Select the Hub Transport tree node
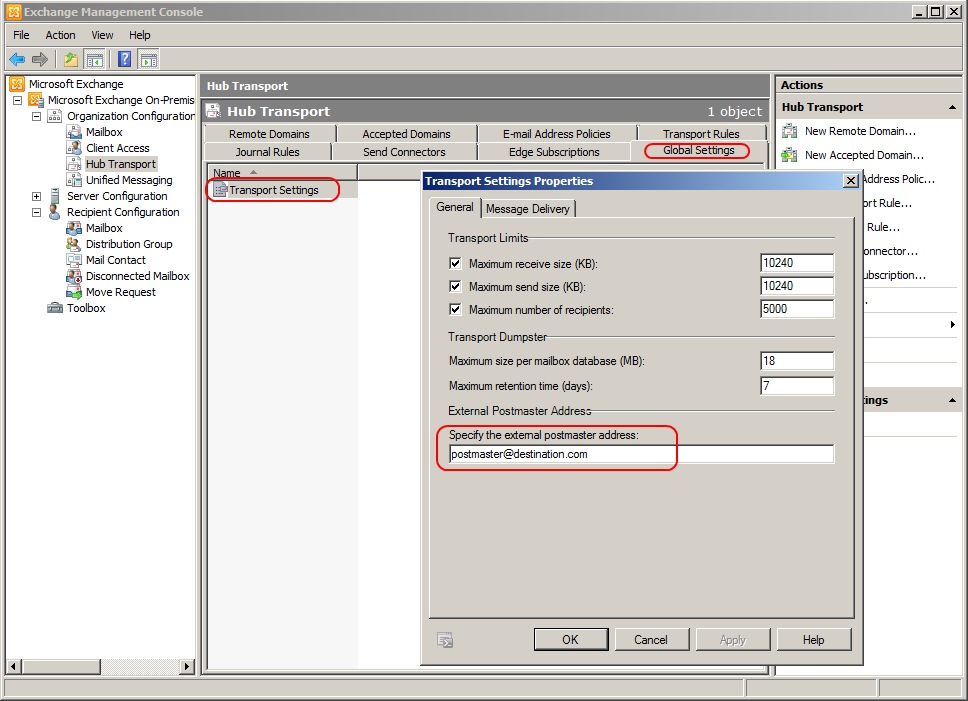This screenshot has height=701, width=968. tap(121, 164)
